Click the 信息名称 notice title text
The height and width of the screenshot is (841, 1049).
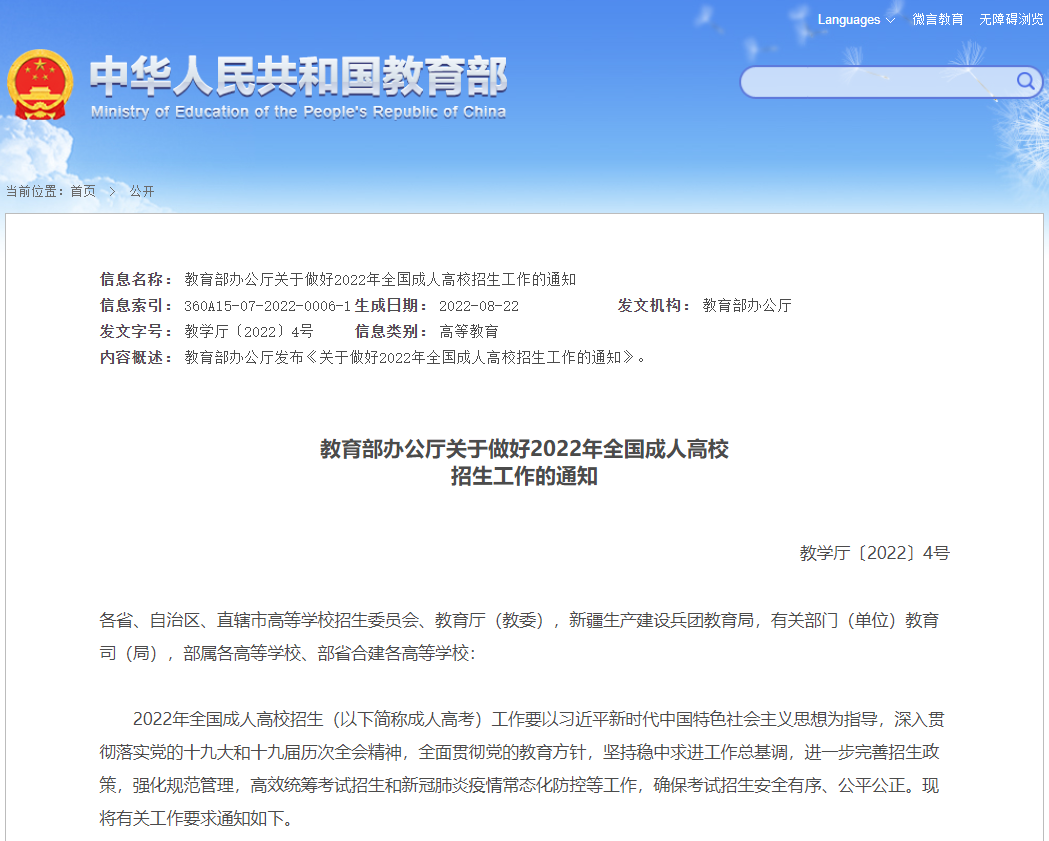[380, 280]
